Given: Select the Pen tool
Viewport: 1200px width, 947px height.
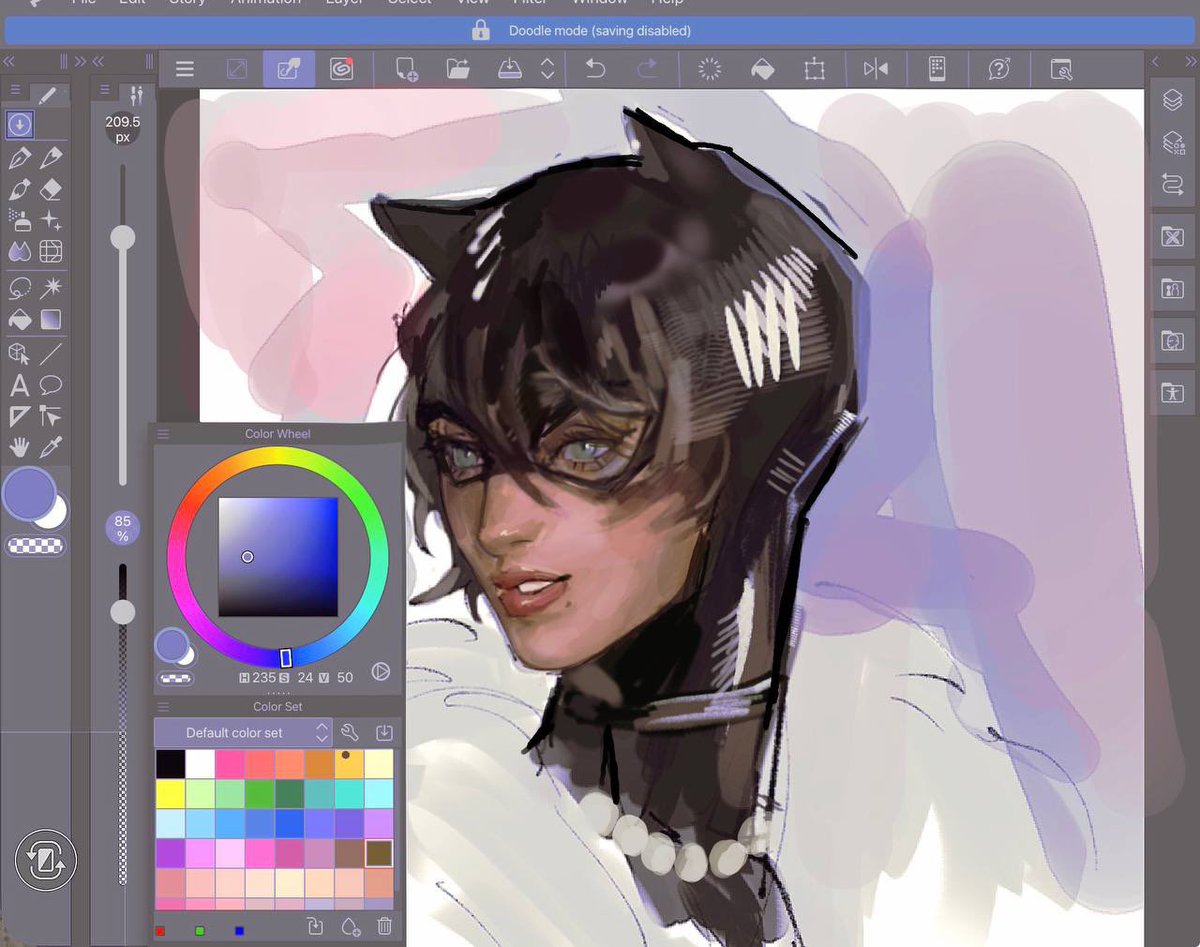Looking at the screenshot, I should click(19, 157).
